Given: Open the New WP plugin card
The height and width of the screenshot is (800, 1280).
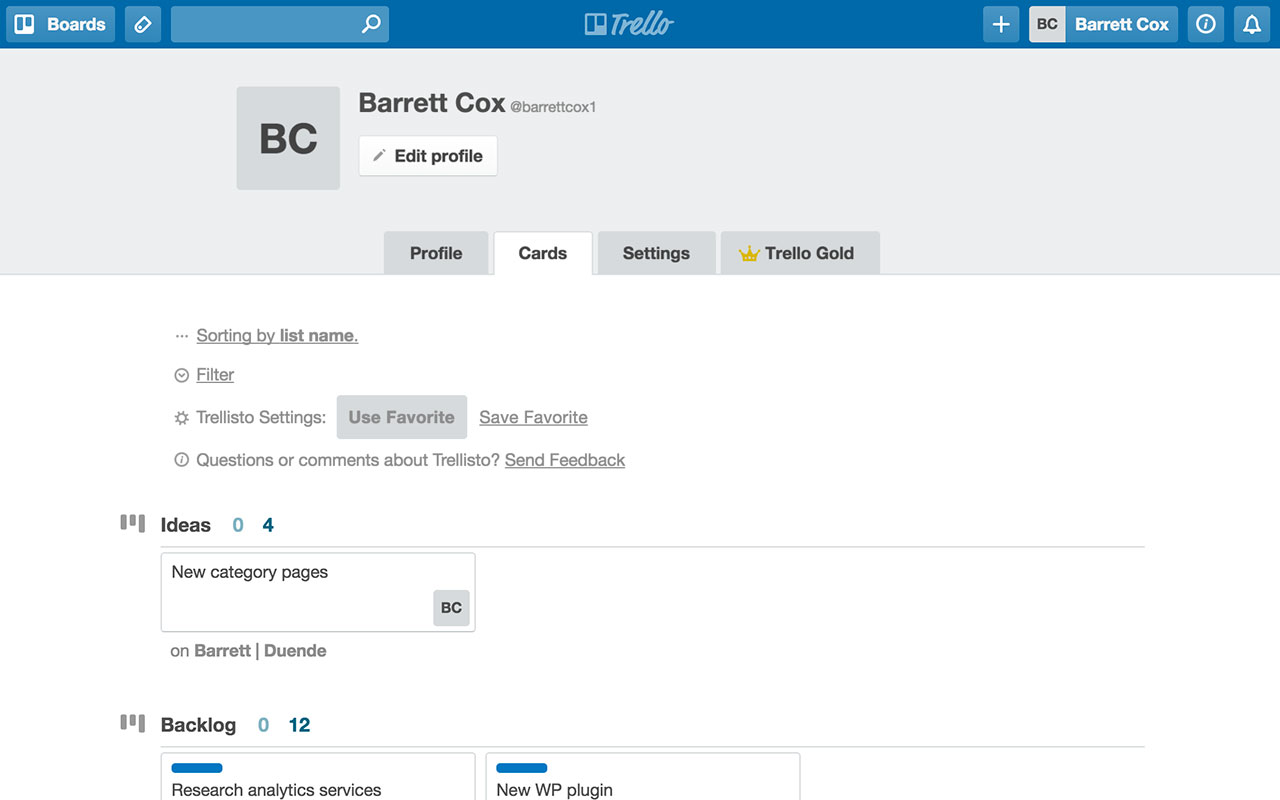Looking at the screenshot, I should click(x=643, y=777).
